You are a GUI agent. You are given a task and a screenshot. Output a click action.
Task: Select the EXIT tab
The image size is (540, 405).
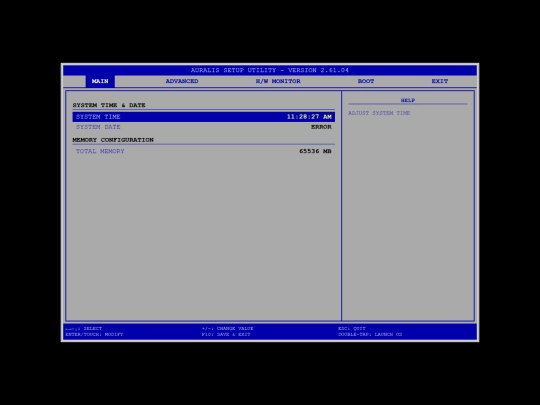440,81
